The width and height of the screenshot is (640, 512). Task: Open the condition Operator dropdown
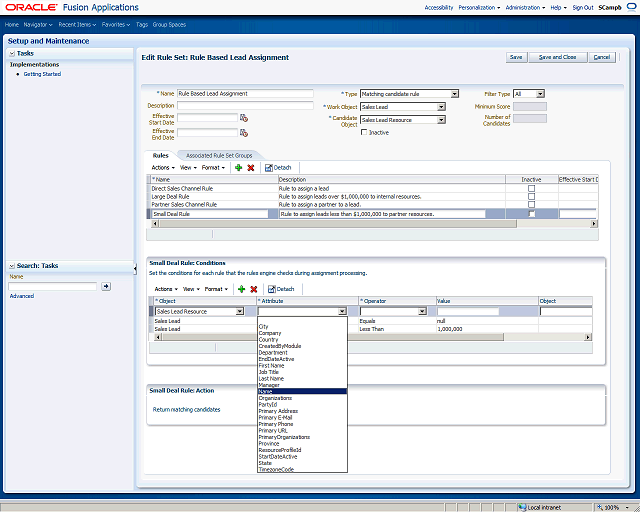[422, 312]
